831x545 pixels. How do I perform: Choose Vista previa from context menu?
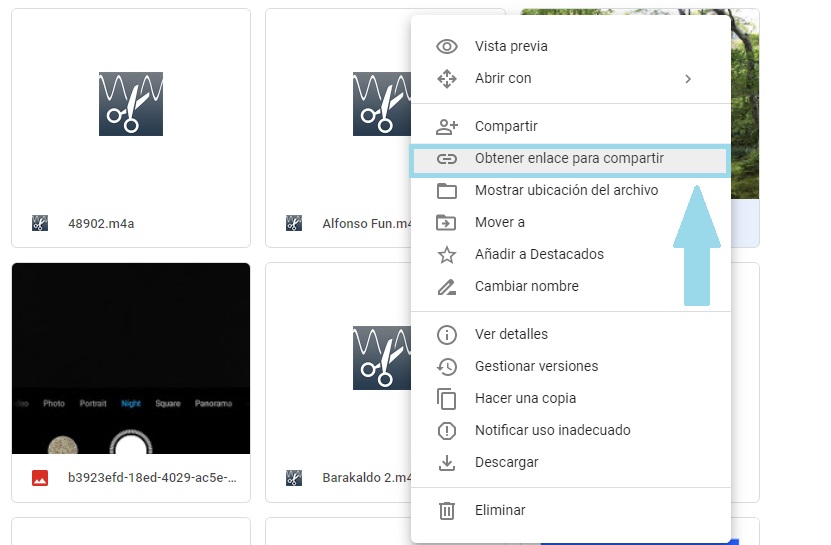click(x=571, y=47)
